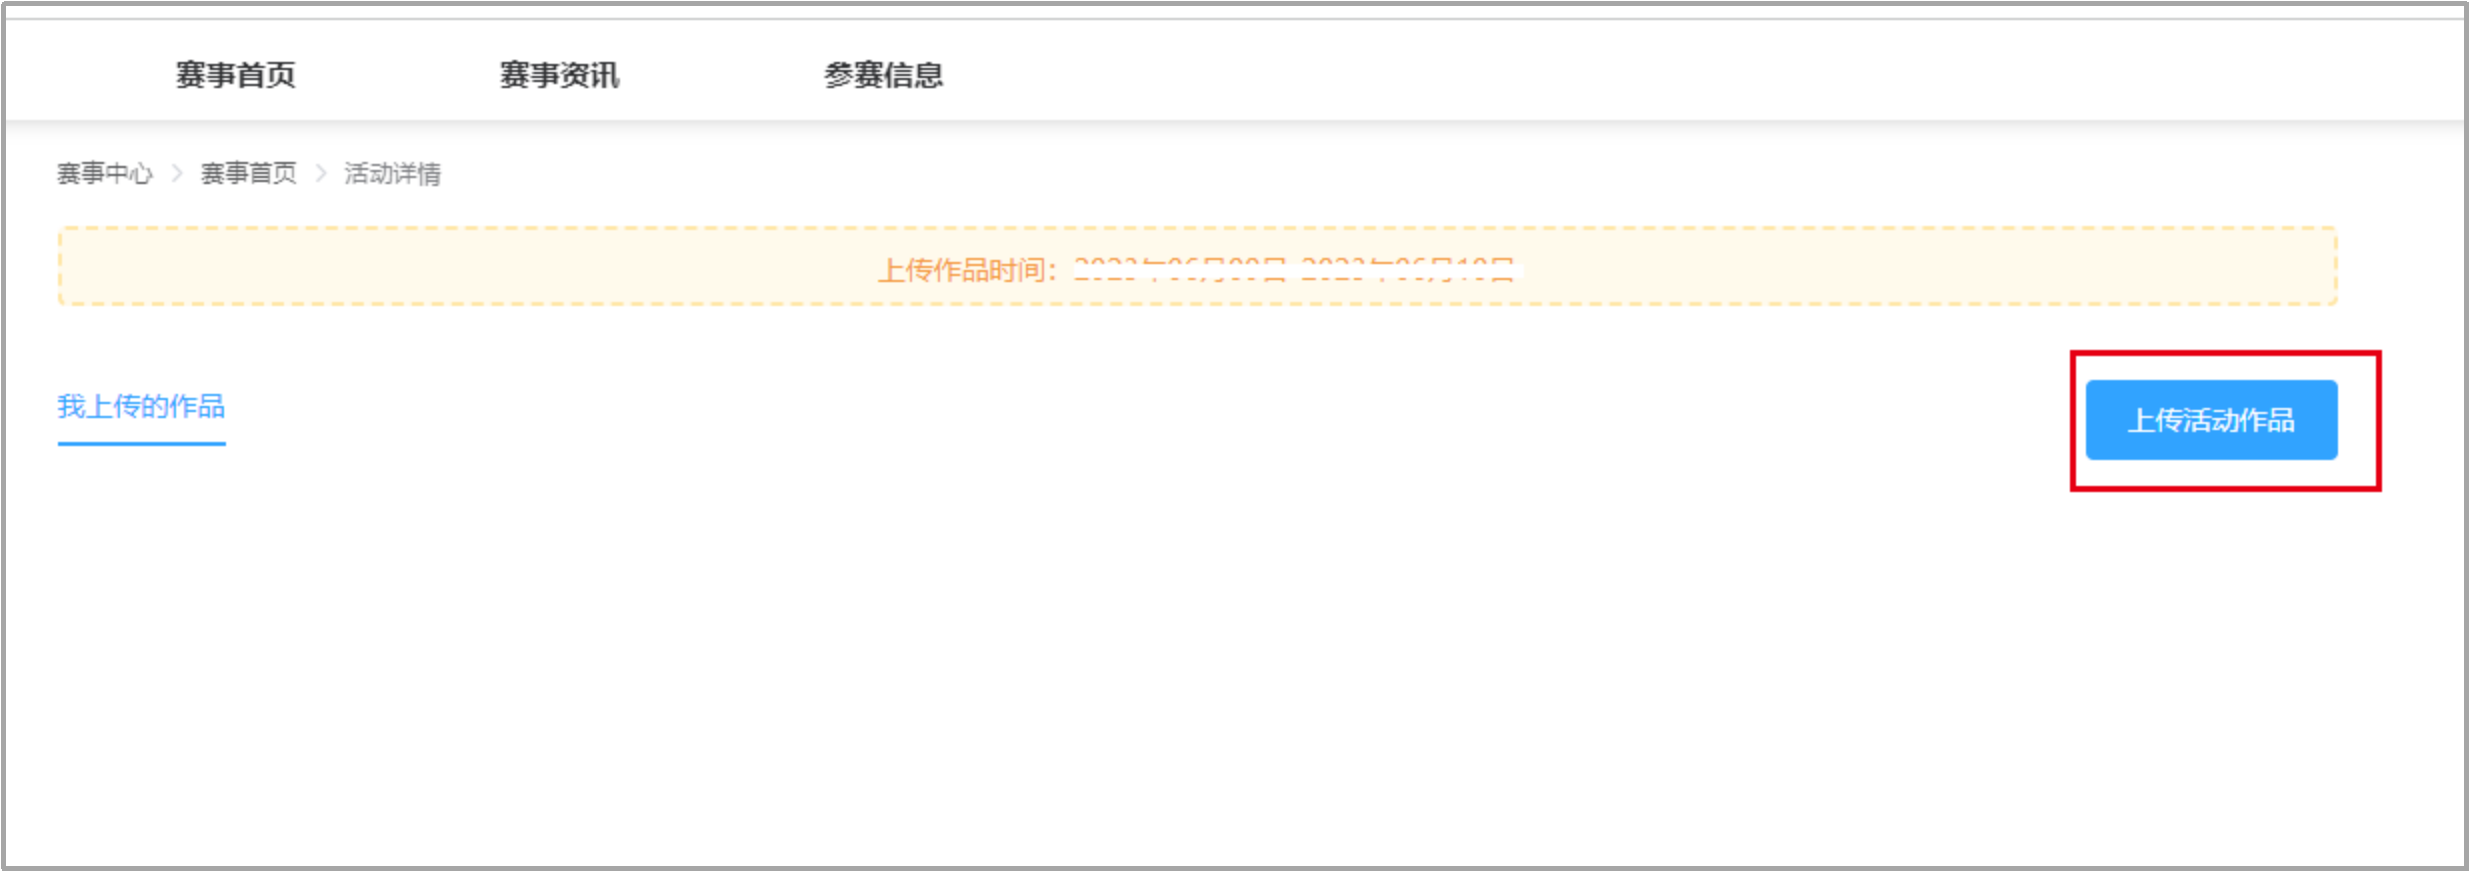Click the 赛事首页 breadcrumb link
The image size is (2472, 874).
point(249,174)
